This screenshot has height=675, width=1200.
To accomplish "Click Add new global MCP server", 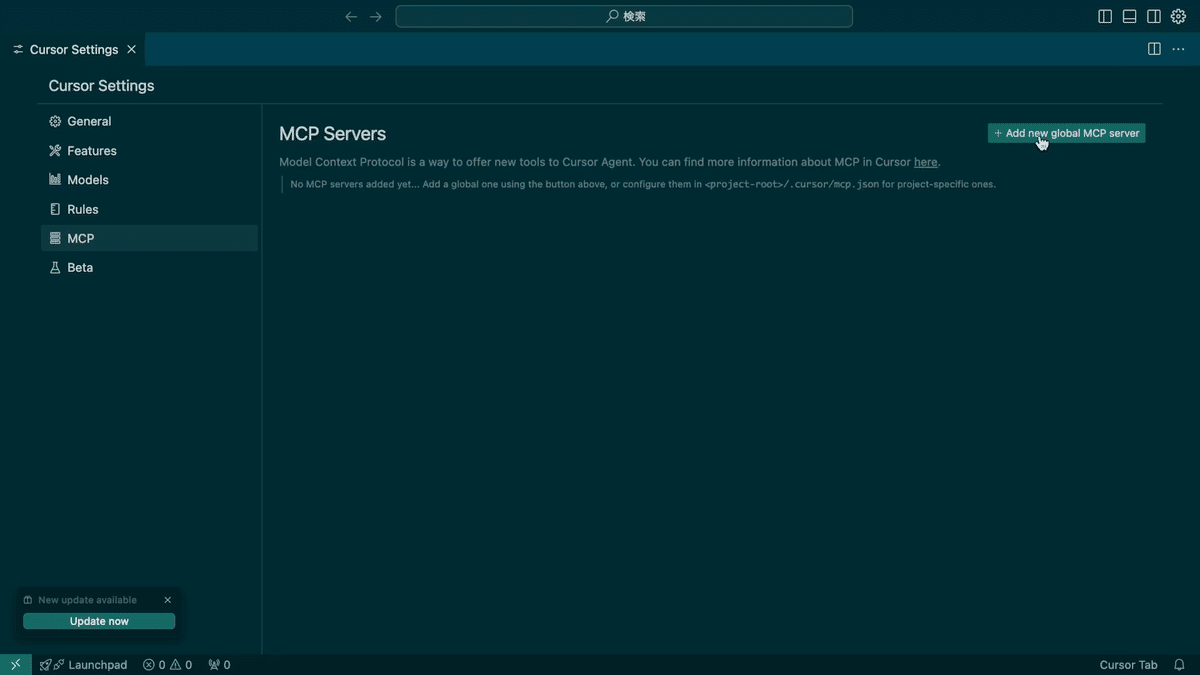I will (x=1066, y=132).
